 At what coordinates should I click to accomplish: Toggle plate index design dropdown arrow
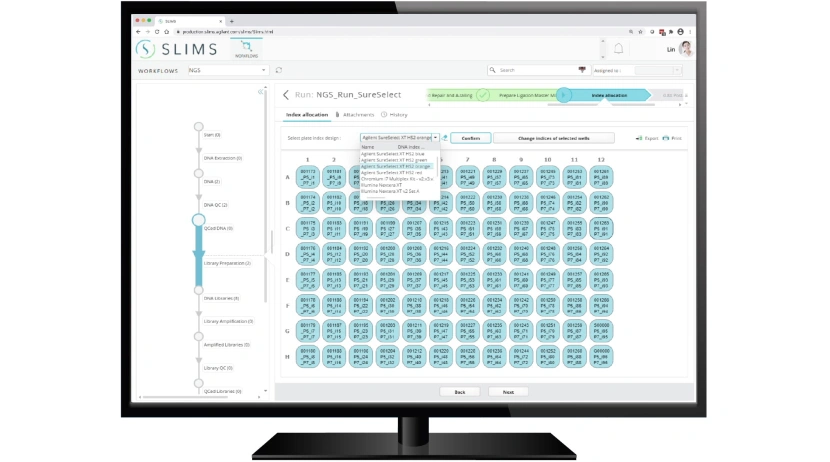coord(436,138)
